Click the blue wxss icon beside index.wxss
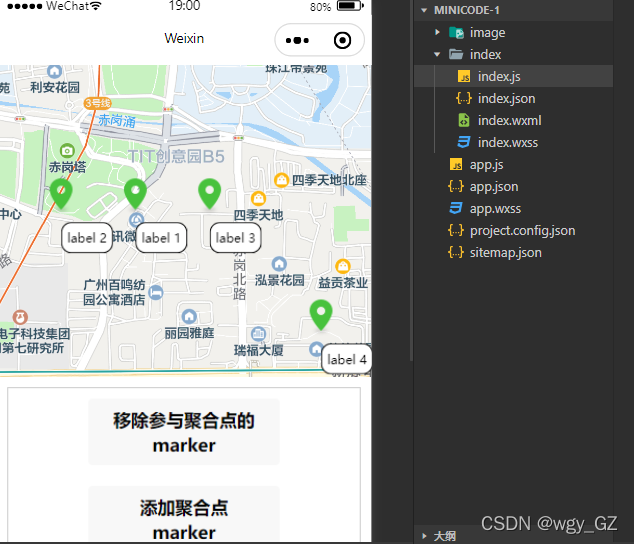This screenshot has width=634, height=544. coord(464,142)
